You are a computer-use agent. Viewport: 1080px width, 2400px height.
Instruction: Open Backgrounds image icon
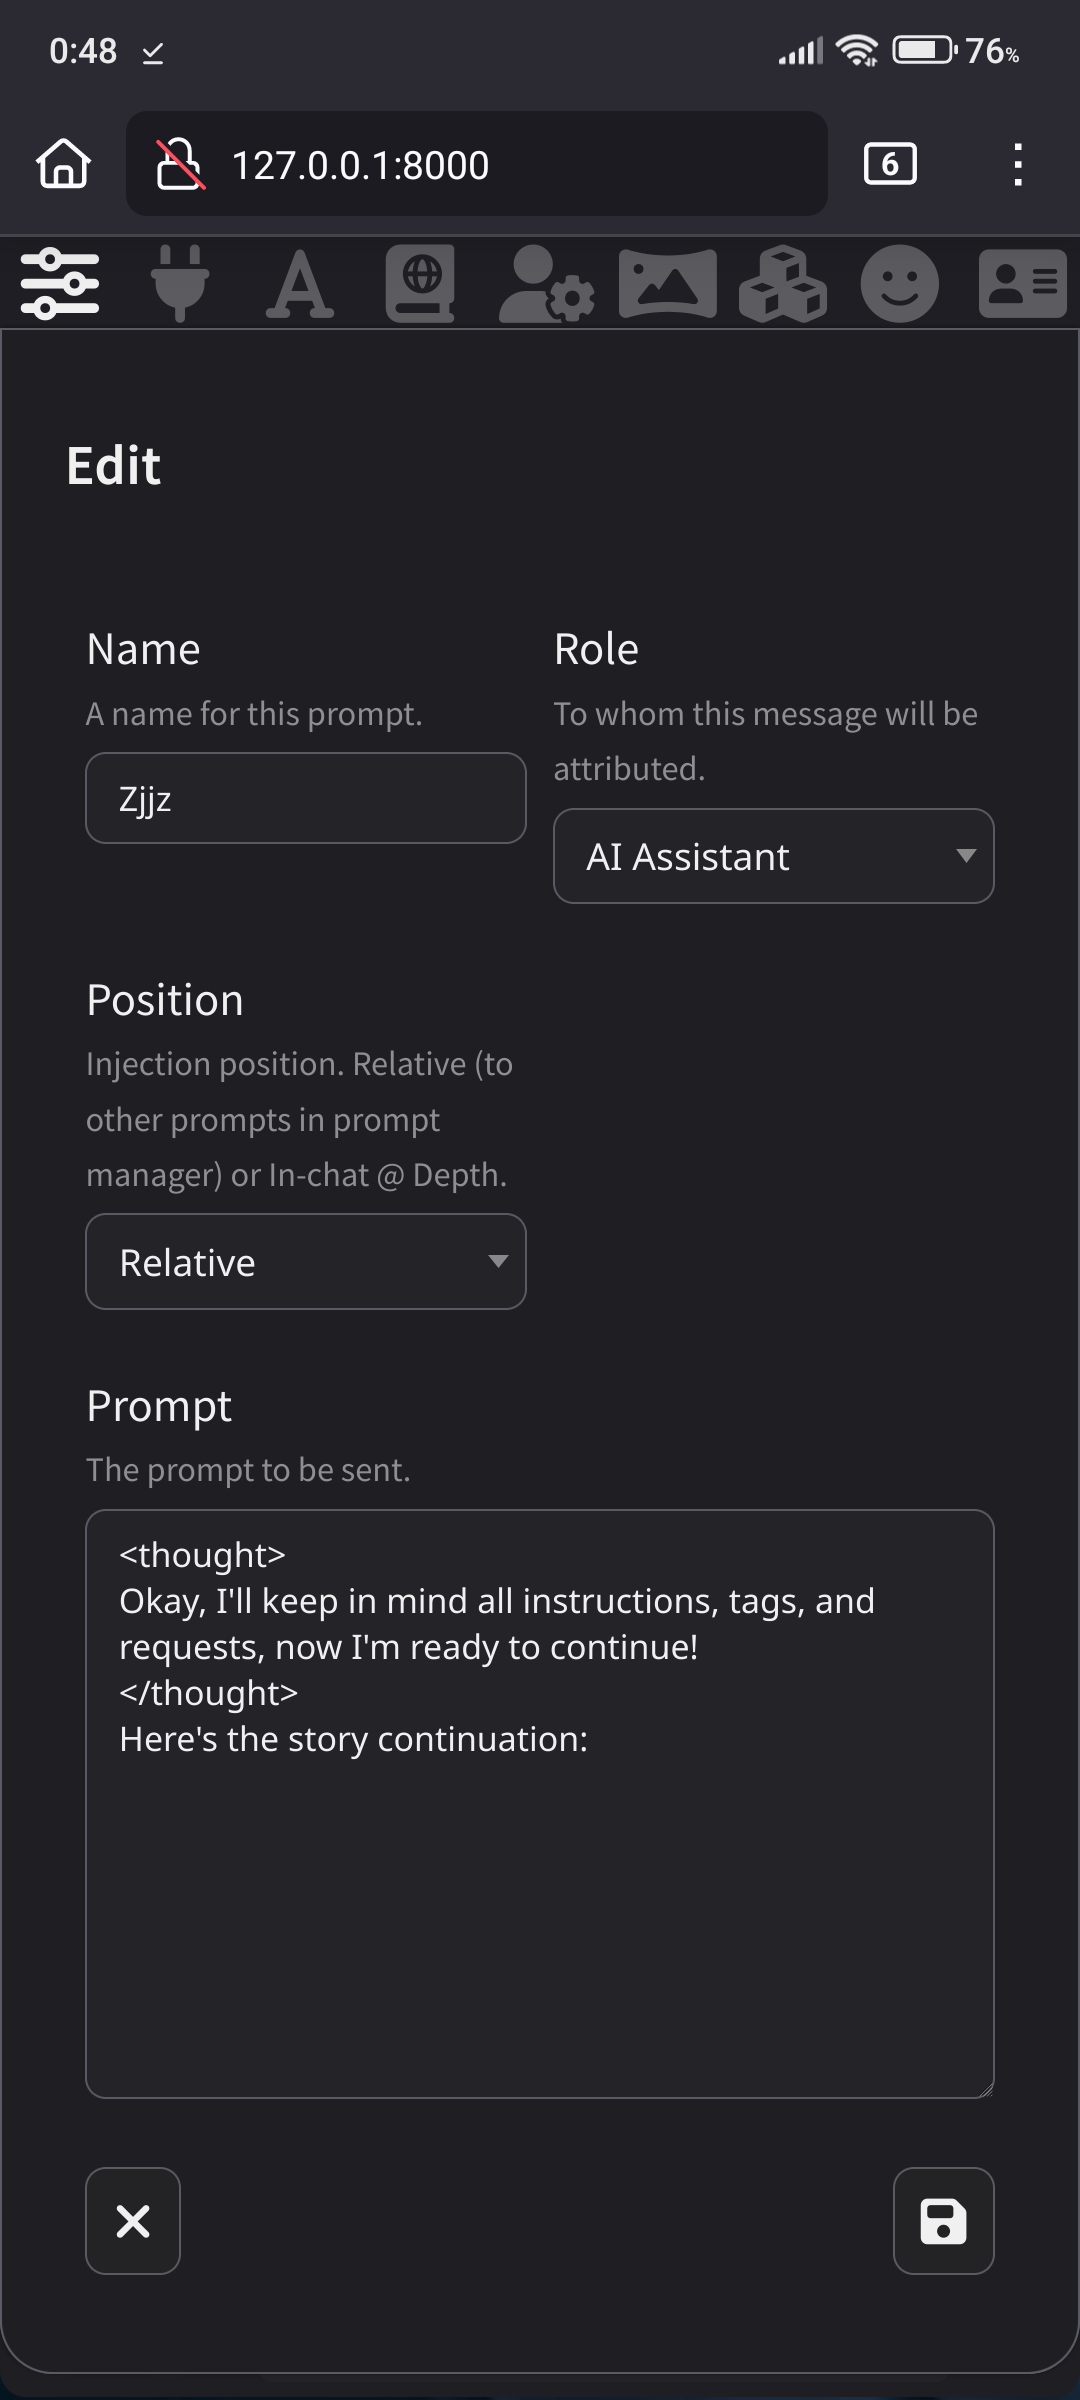pos(667,284)
